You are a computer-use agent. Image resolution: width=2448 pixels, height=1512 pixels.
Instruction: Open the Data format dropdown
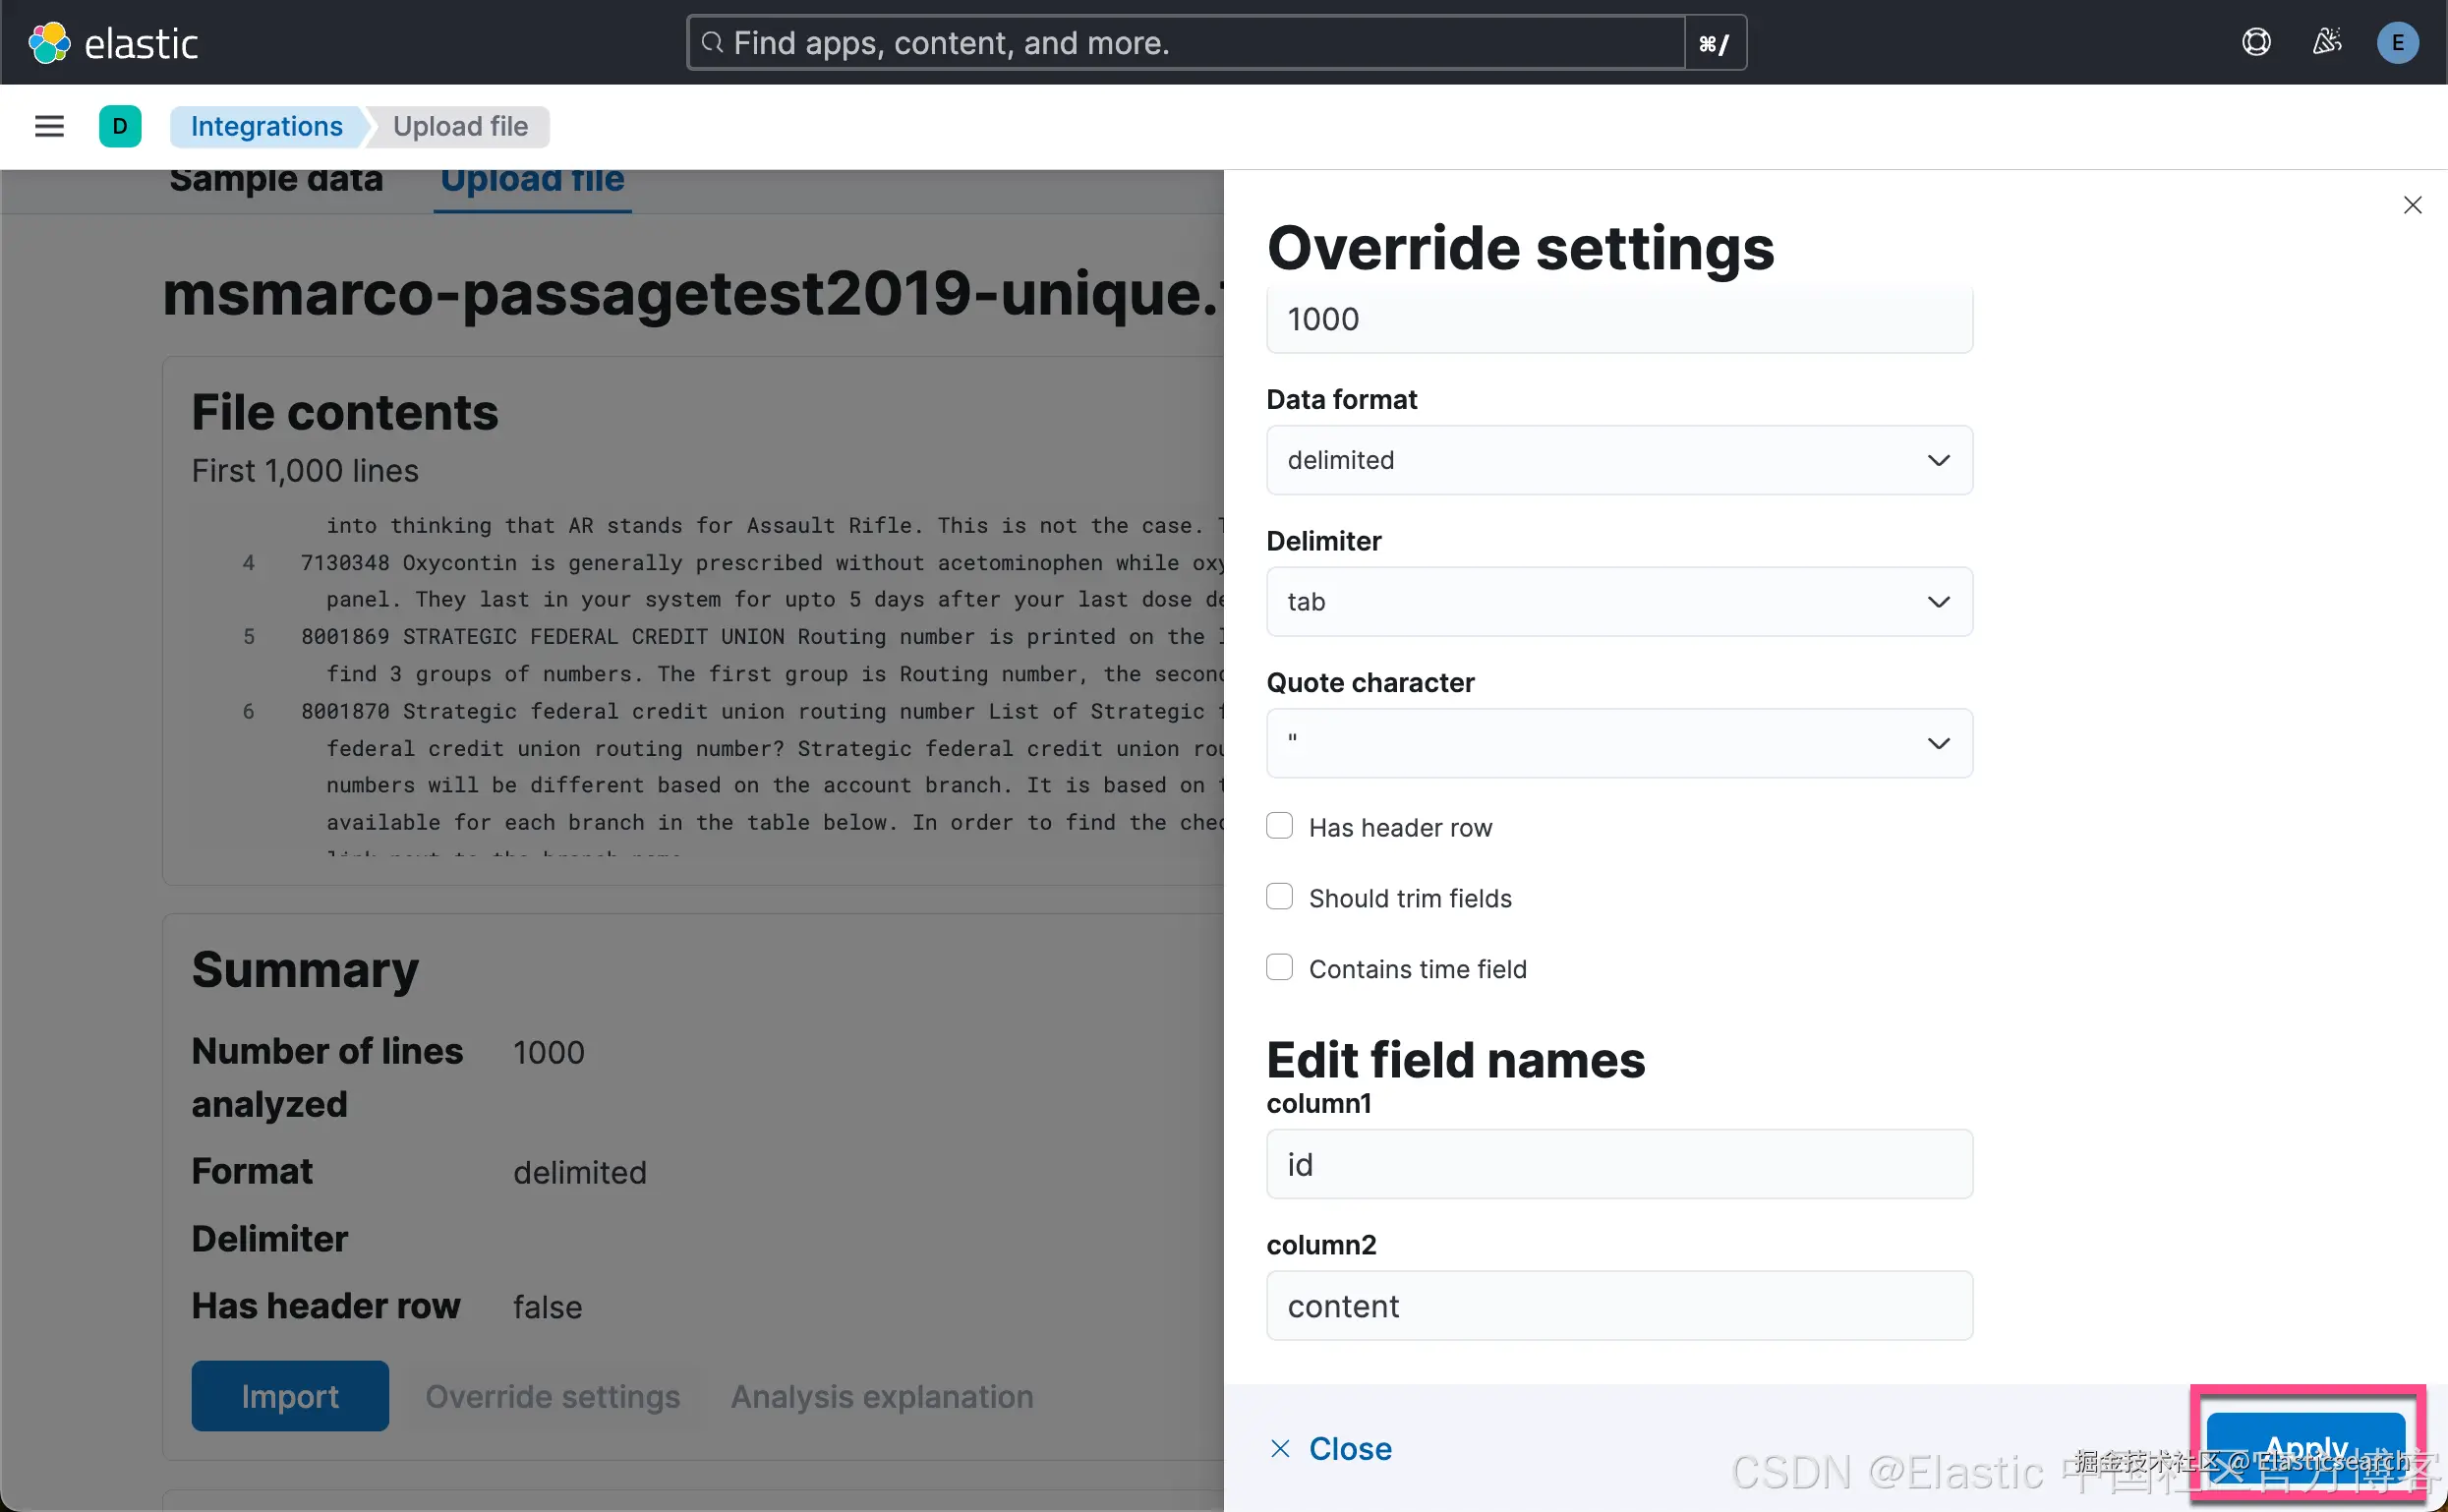click(1618, 460)
